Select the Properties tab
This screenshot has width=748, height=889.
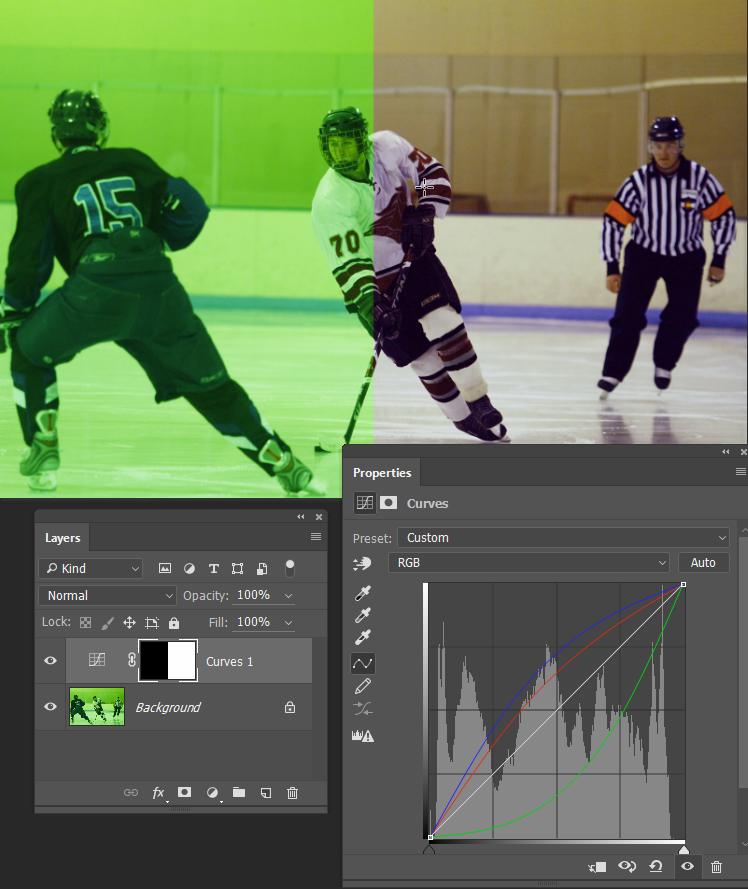pyautogui.click(x=382, y=473)
